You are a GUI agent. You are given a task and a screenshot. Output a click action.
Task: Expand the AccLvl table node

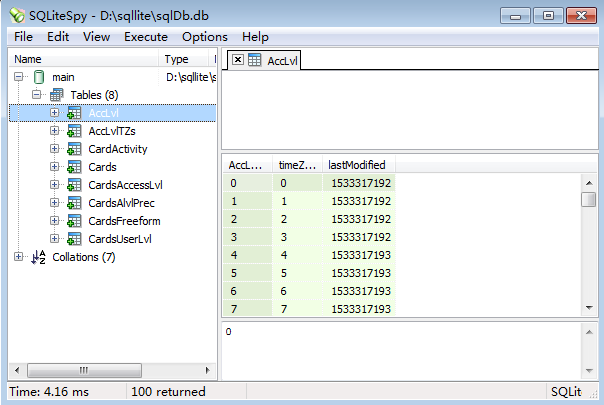(x=54, y=113)
